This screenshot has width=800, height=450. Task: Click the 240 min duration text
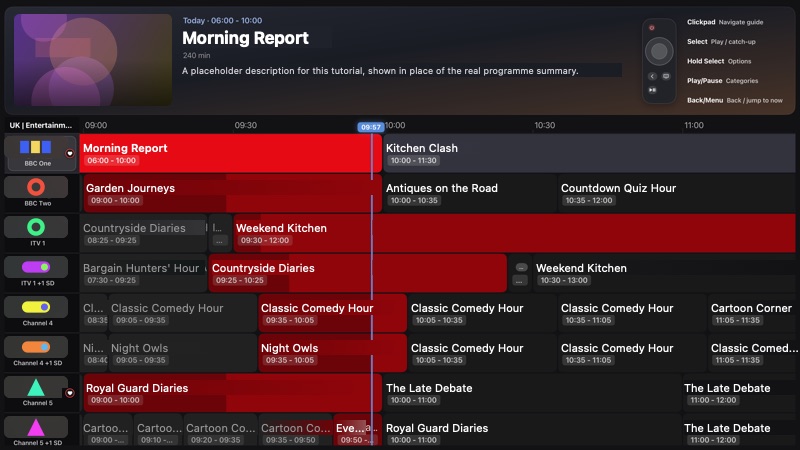tap(196, 55)
